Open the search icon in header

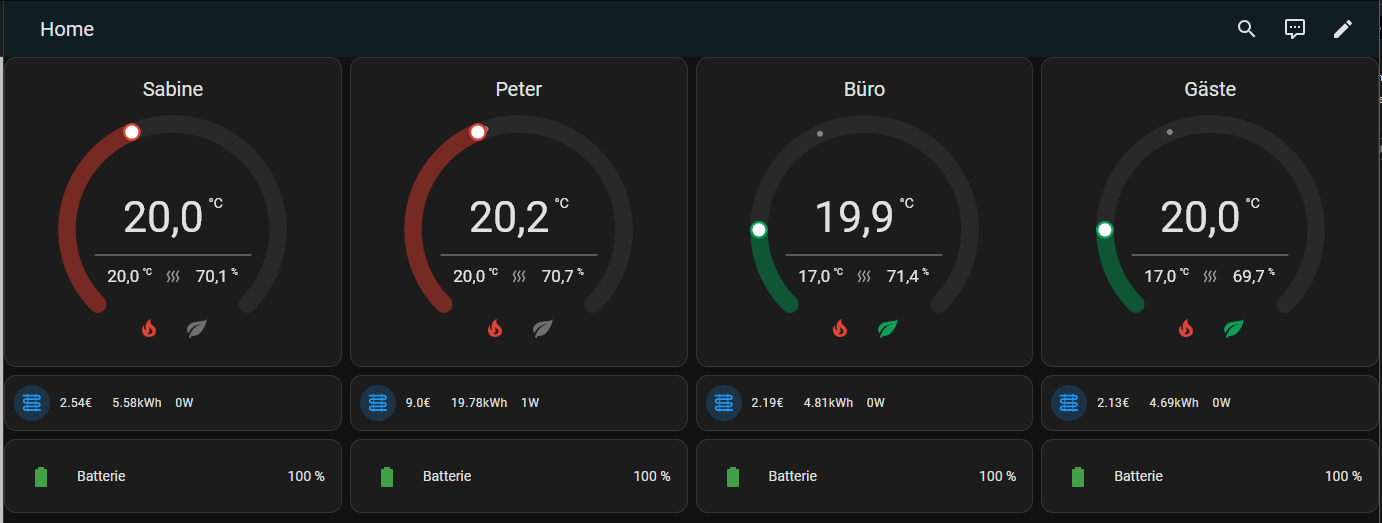(1246, 29)
